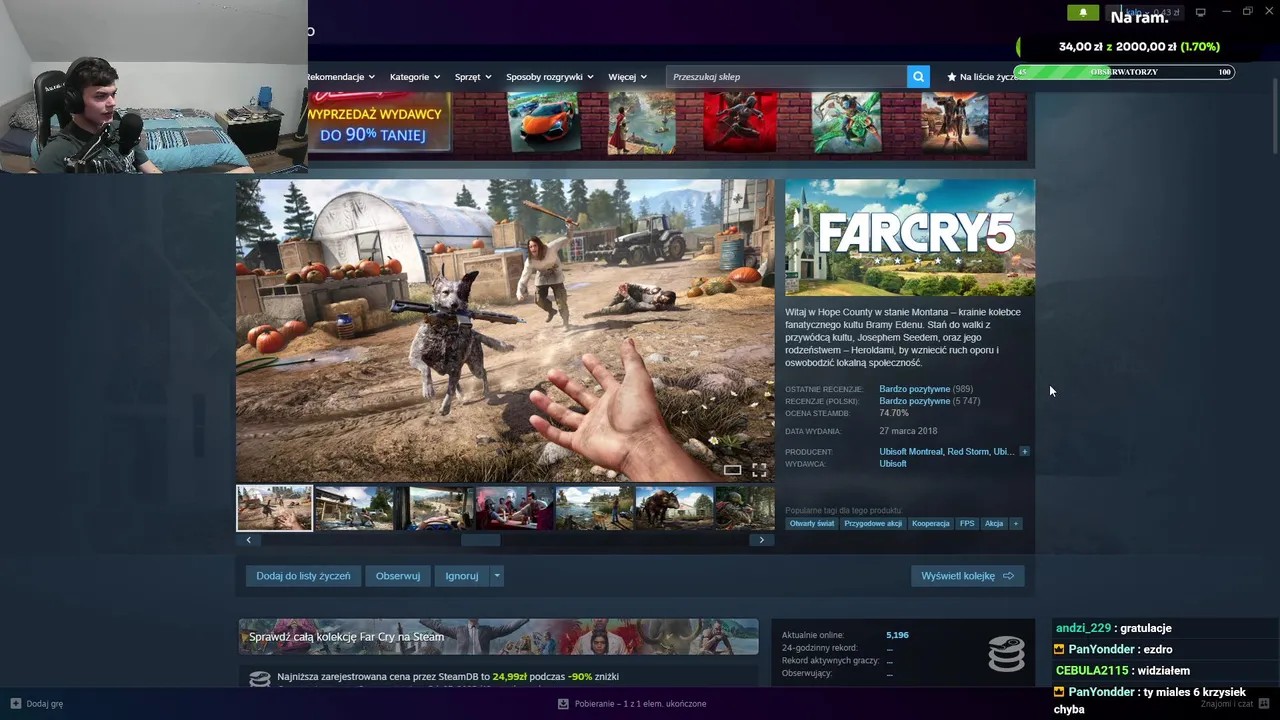The height and width of the screenshot is (720, 1280).
Task: Click the 27 marca 2018 release date
Action: [x=908, y=431]
